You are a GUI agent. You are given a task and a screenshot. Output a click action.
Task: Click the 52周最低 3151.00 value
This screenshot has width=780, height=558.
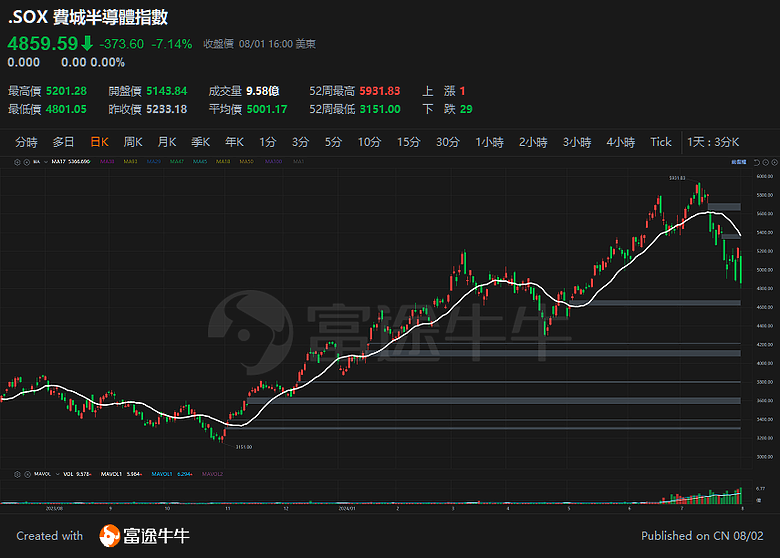point(380,109)
